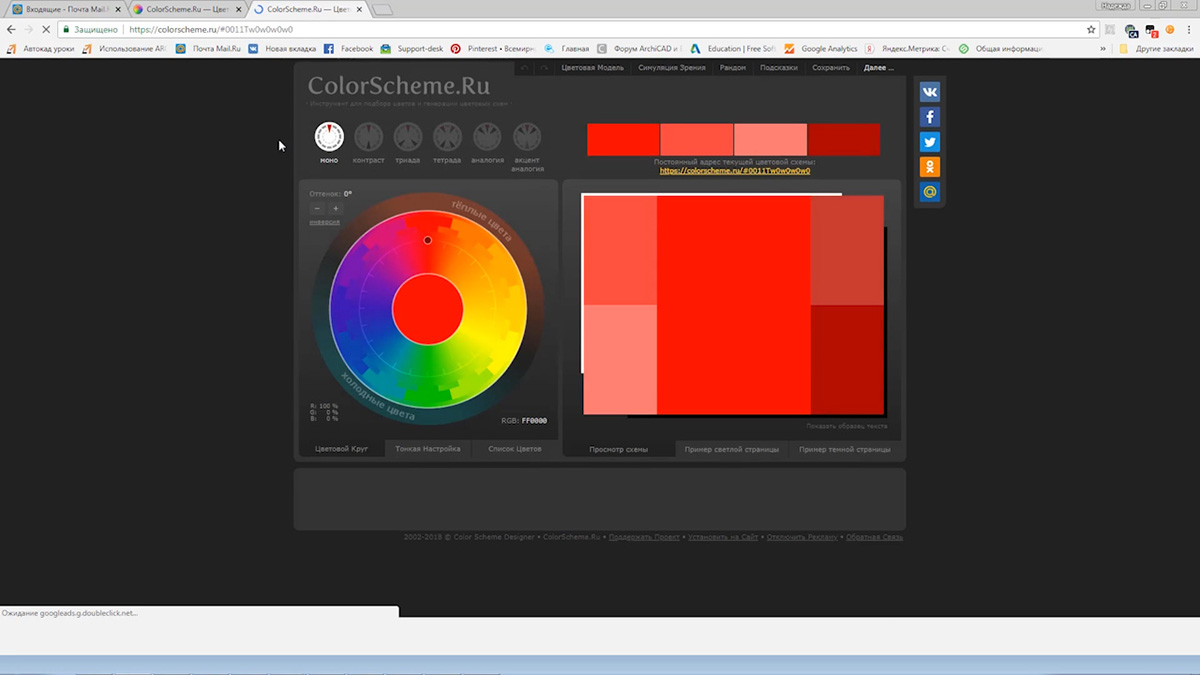Open the permanent colorscheme.ru scheme link
This screenshot has width=1200, height=675.
[x=735, y=171]
